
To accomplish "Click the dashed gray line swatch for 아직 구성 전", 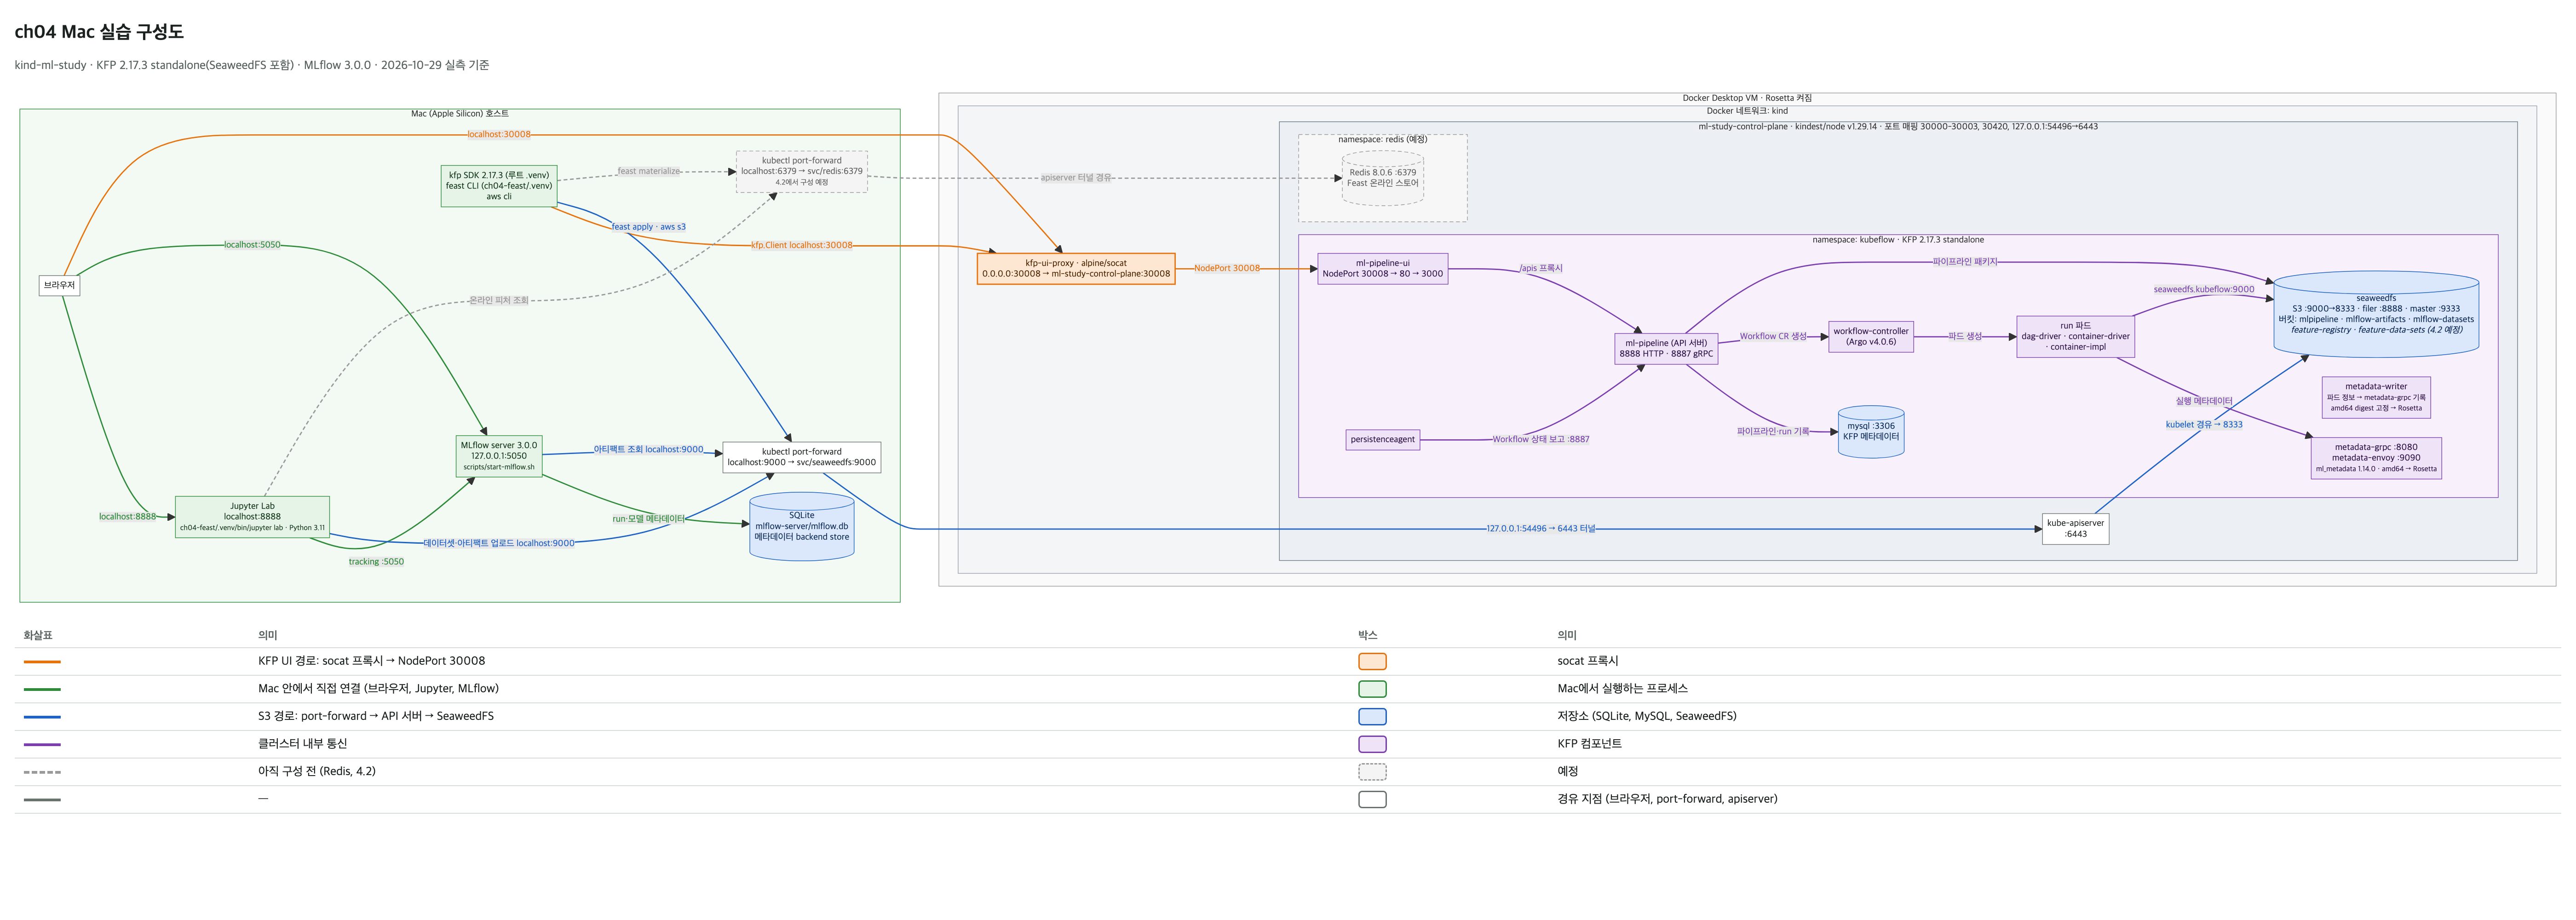I will point(42,772).
